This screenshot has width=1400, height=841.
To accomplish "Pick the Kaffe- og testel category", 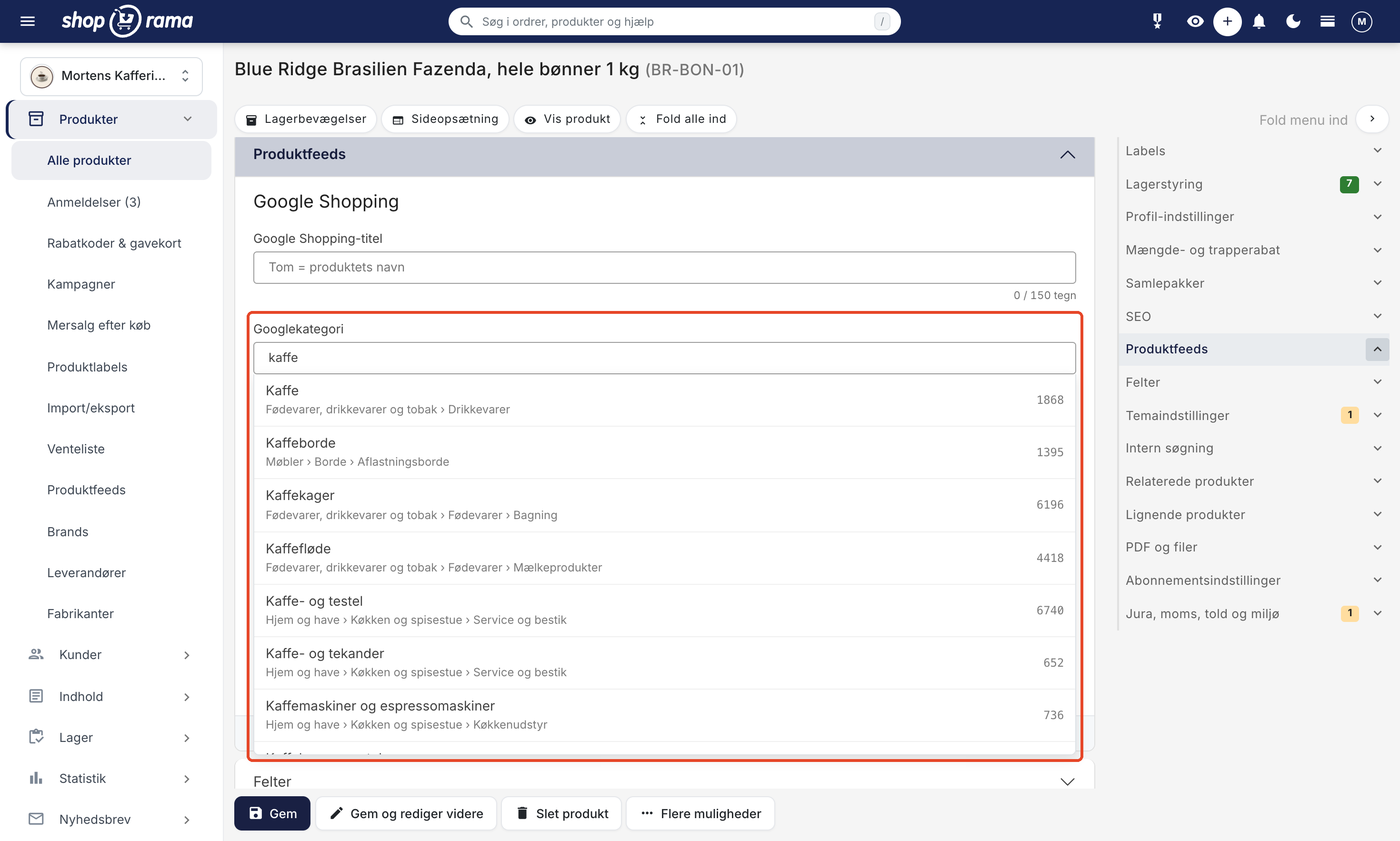I will [x=664, y=610].
